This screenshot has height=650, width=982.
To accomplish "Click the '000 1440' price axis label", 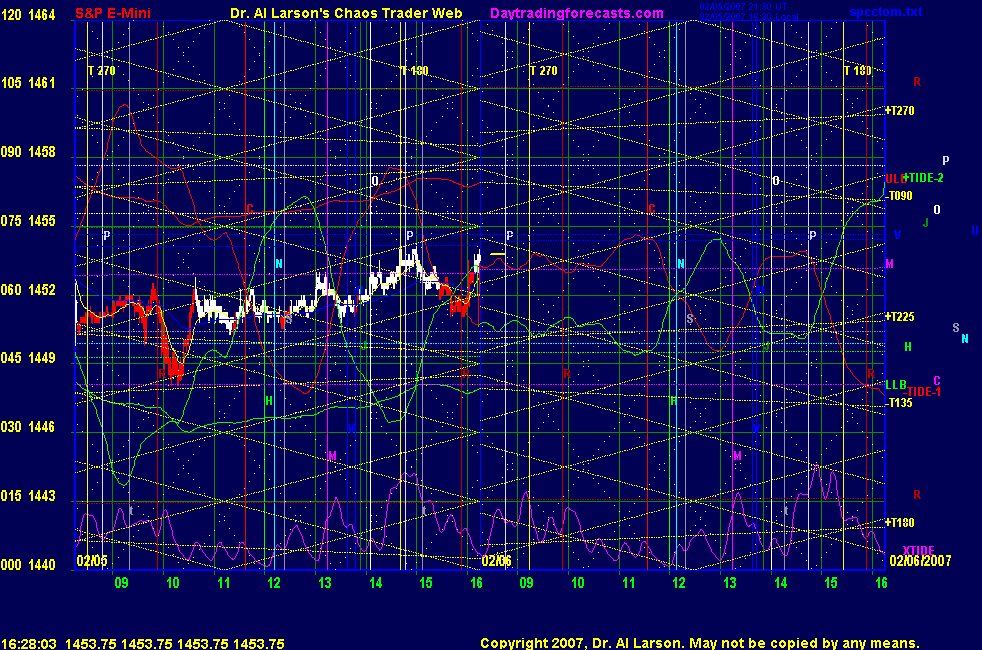I will [28, 564].
